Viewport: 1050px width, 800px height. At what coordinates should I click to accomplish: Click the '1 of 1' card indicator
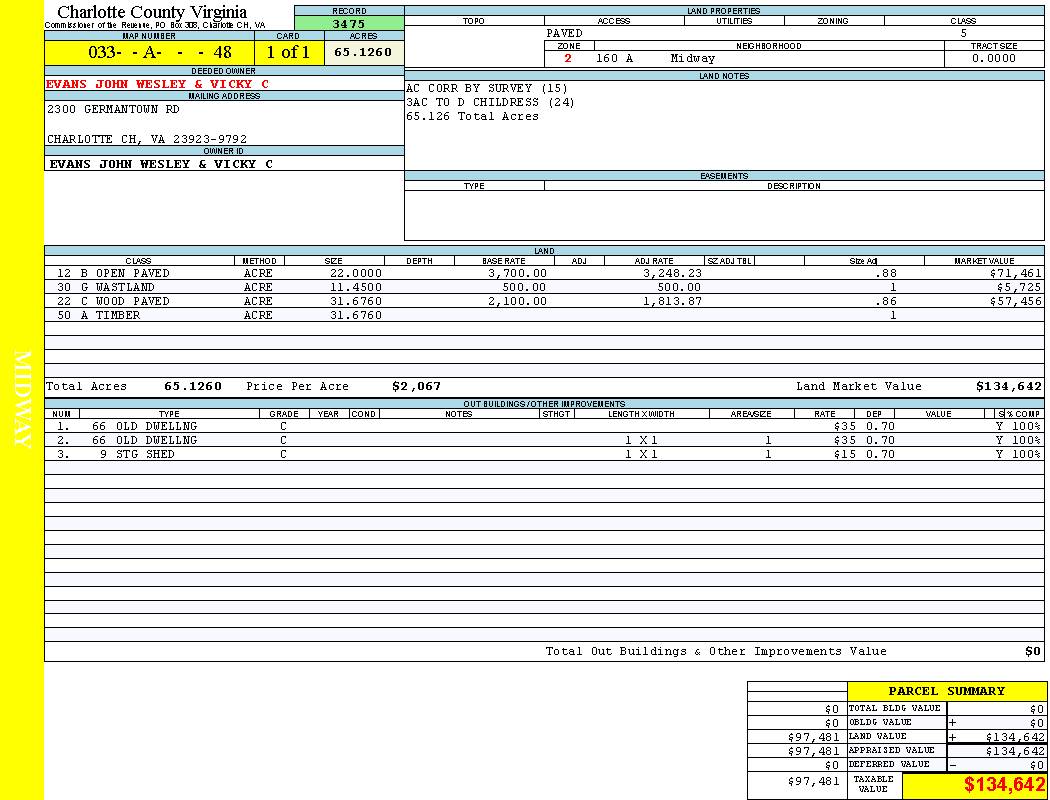click(288, 53)
